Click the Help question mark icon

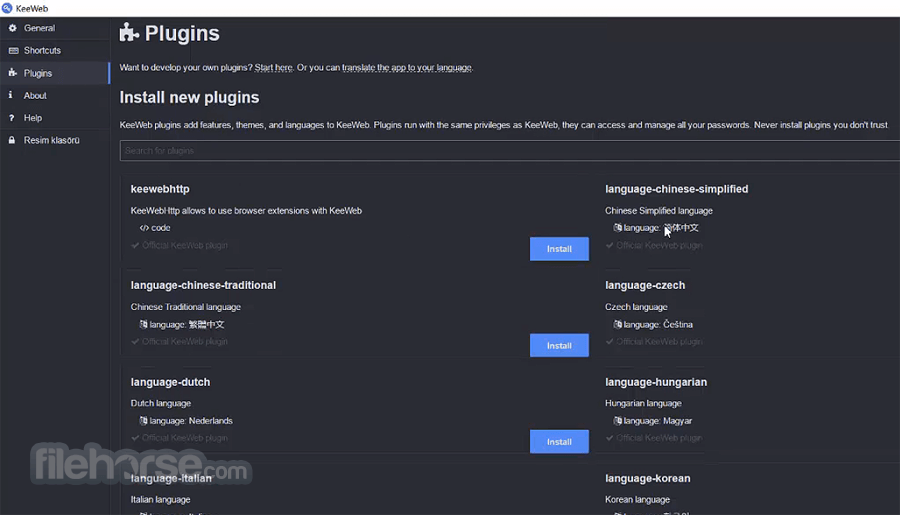click(11, 118)
